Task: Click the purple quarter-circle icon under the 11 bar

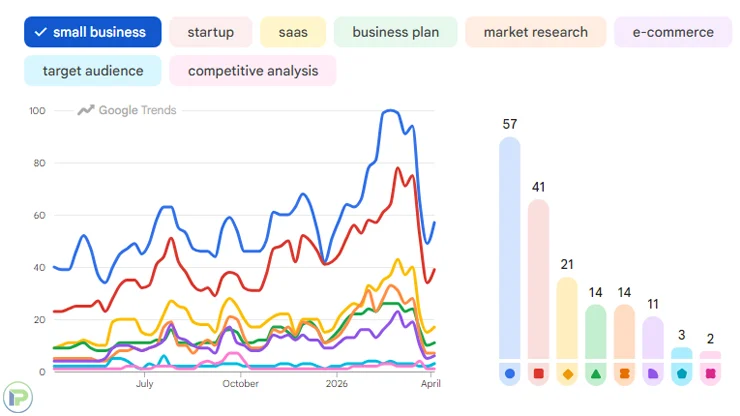Action: click(653, 374)
